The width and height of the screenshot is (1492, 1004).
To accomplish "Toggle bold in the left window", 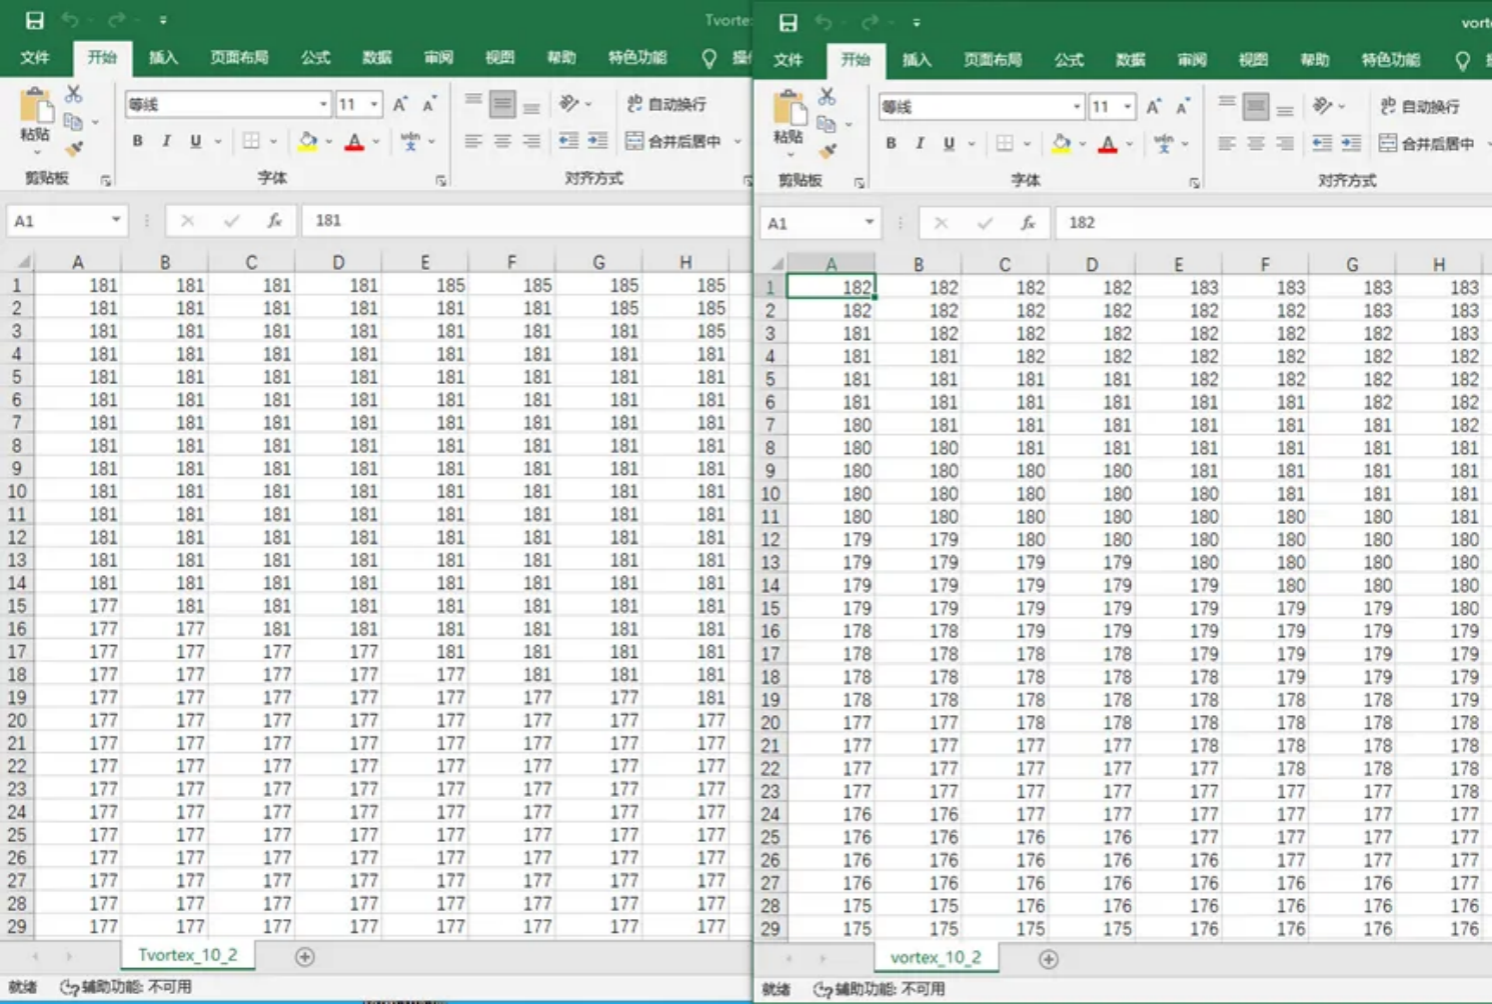I will [137, 141].
